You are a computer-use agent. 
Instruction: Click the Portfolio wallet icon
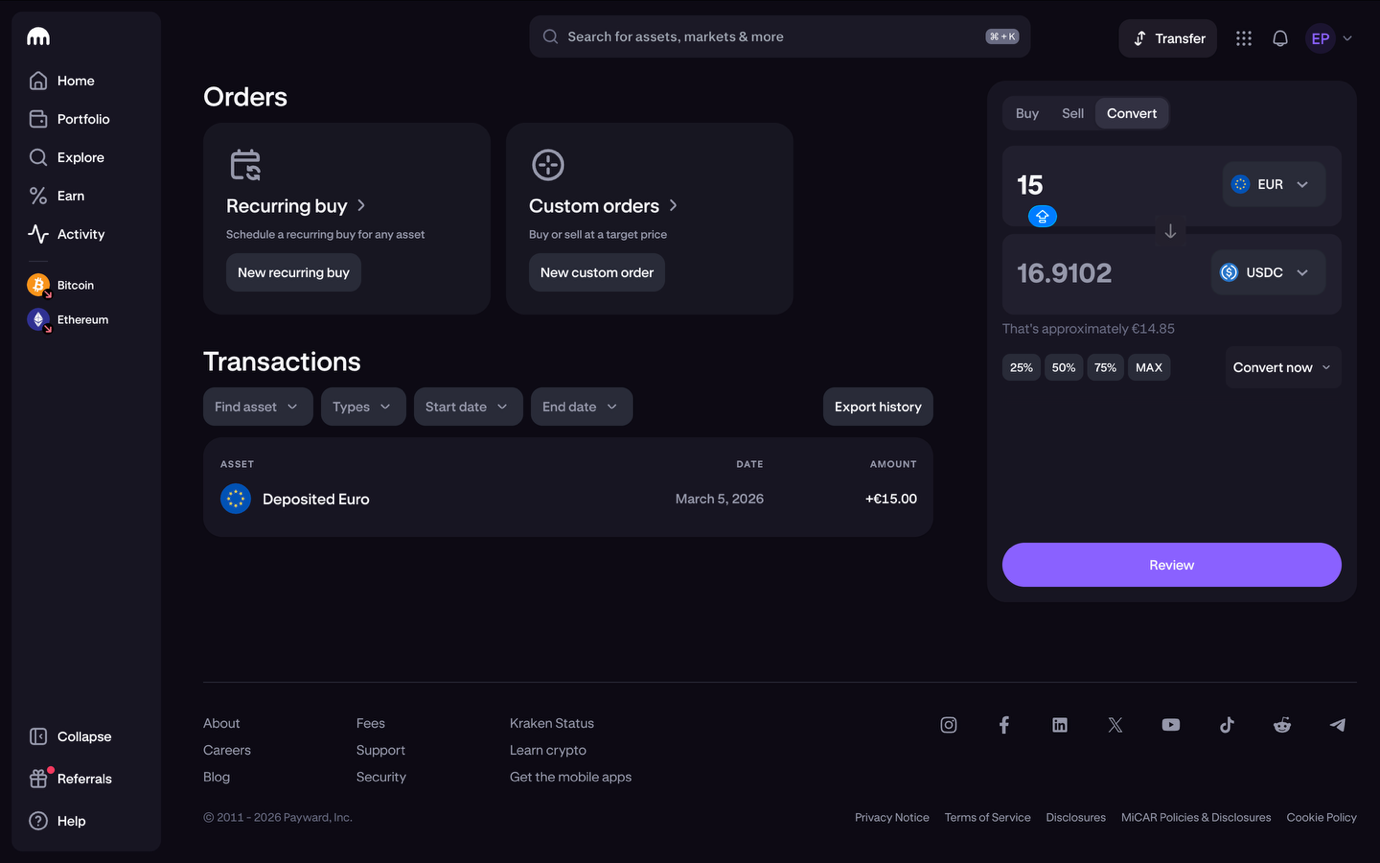[38, 119]
